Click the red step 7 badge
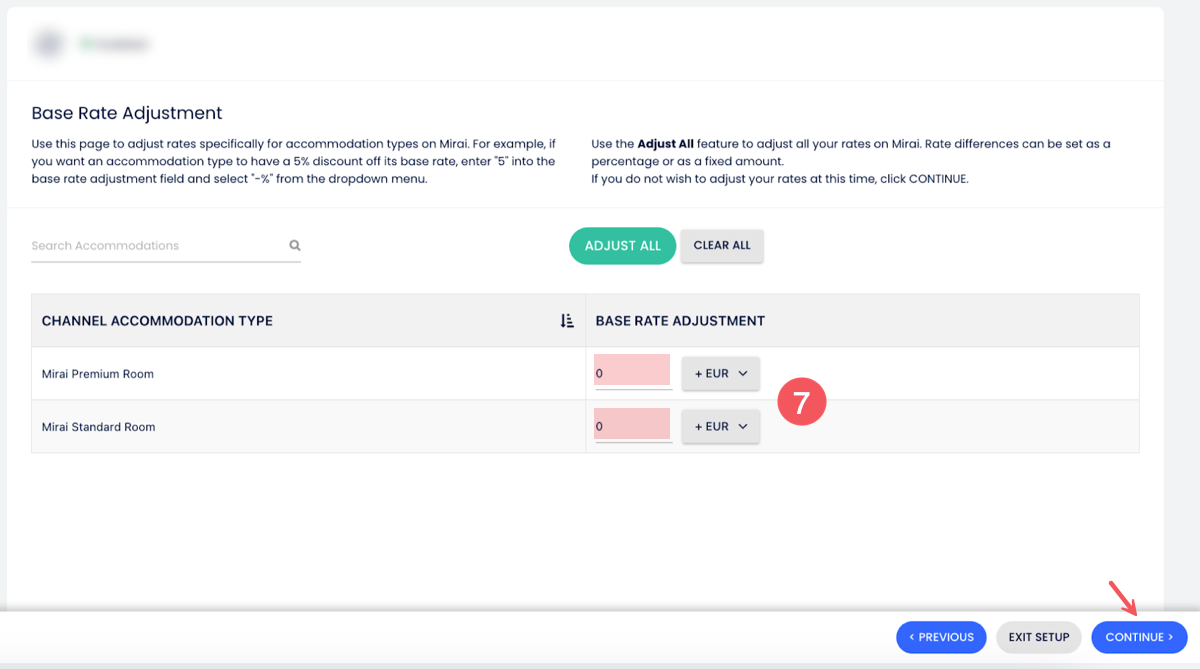This screenshot has height=669, width=1200. point(801,402)
